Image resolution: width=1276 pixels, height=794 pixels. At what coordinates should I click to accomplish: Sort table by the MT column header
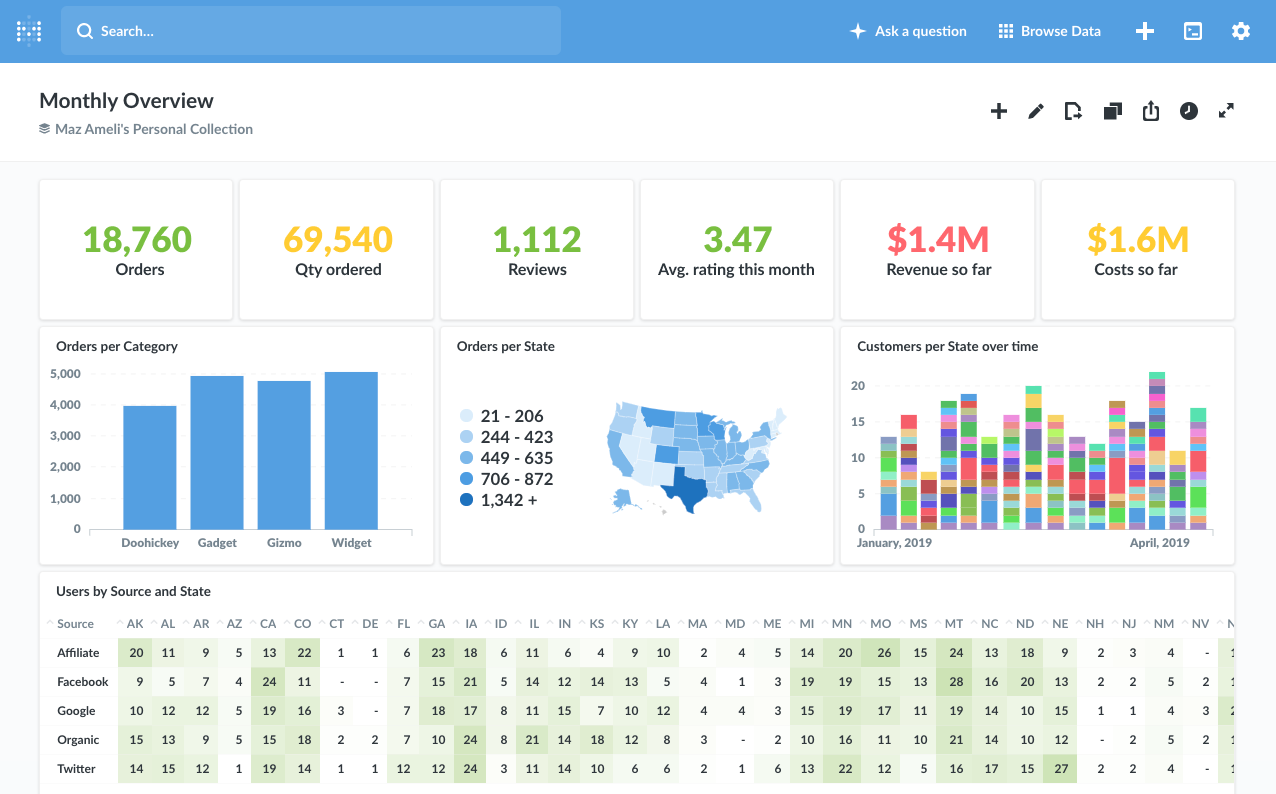click(954, 624)
